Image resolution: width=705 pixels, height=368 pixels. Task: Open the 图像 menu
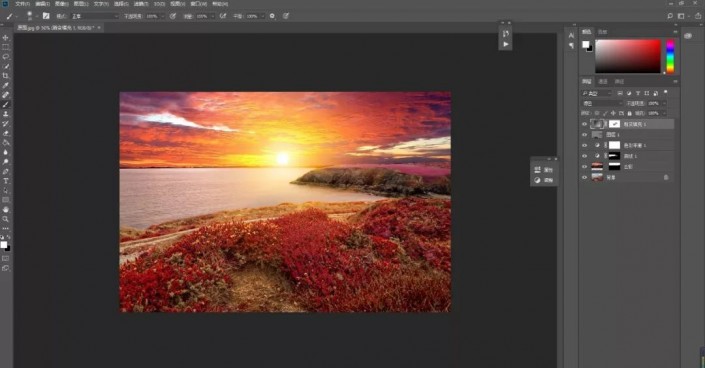click(x=61, y=4)
